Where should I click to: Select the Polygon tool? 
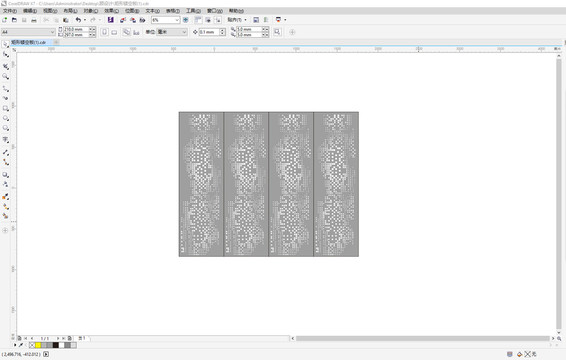(5, 128)
